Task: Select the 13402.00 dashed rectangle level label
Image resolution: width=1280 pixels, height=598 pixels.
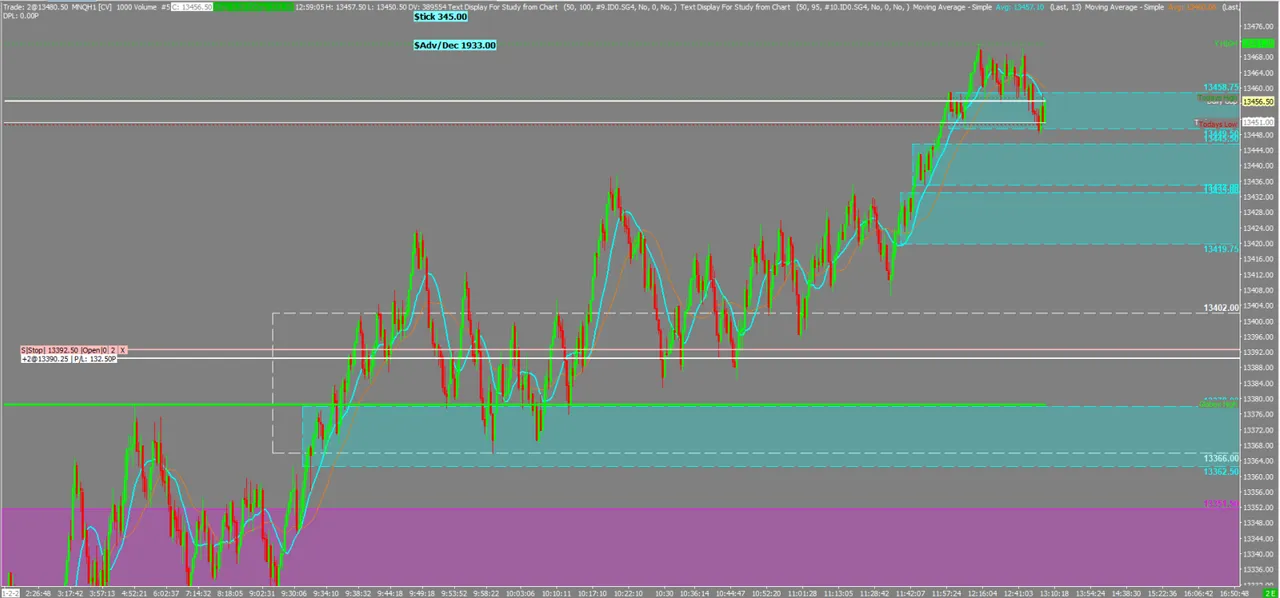Action: click(x=1221, y=308)
